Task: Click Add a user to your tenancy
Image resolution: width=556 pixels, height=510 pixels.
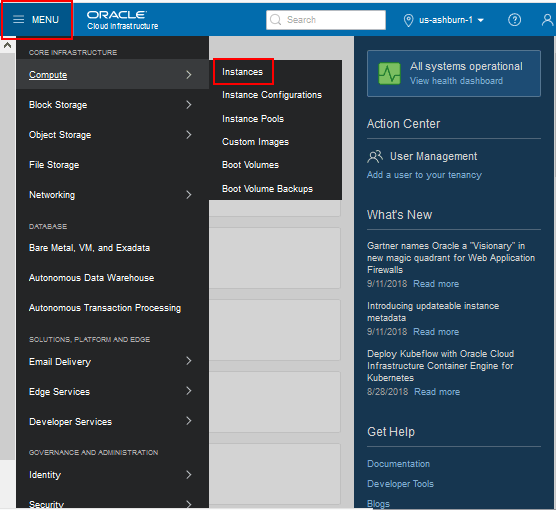Action: (x=424, y=175)
